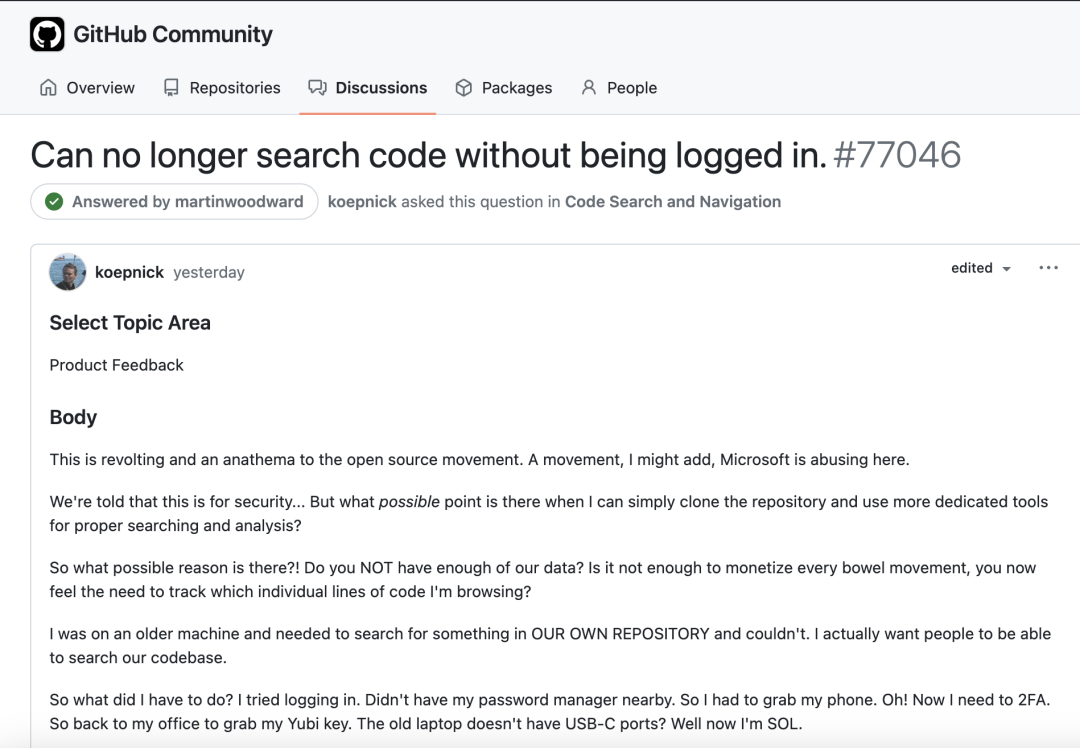Click the Answered by martinwoodward badge
Image resolution: width=1080 pixels, height=748 pixels.
pos(174,202)
